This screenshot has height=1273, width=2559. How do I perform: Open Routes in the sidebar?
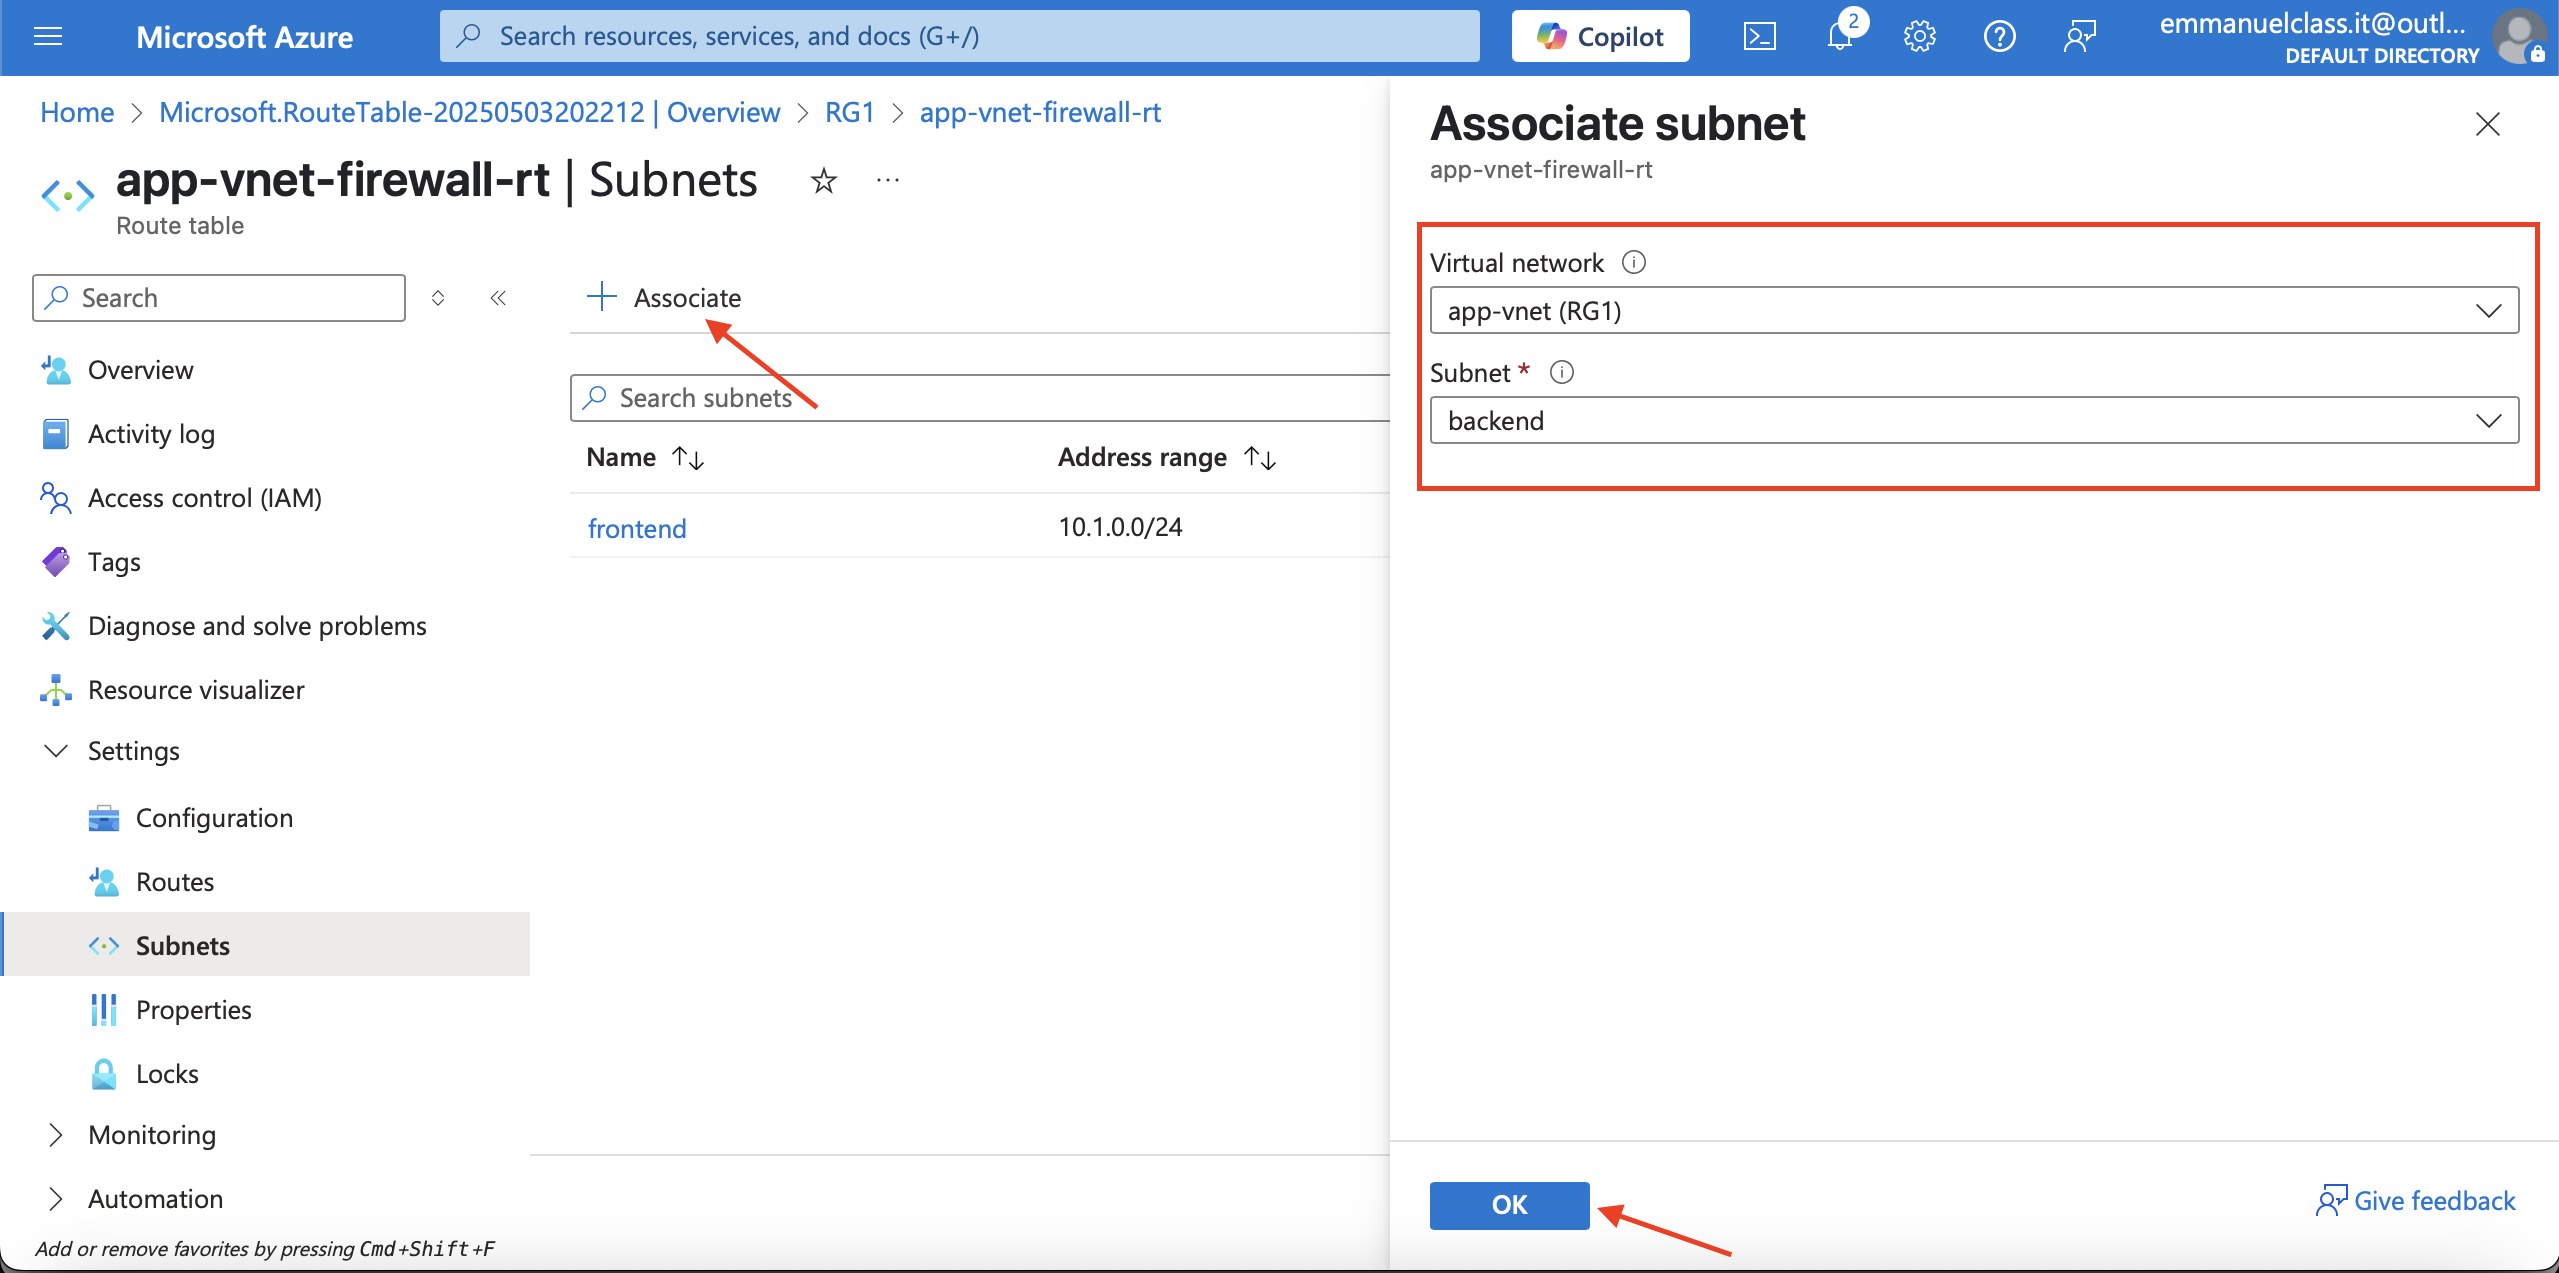[x=175, y=882]
